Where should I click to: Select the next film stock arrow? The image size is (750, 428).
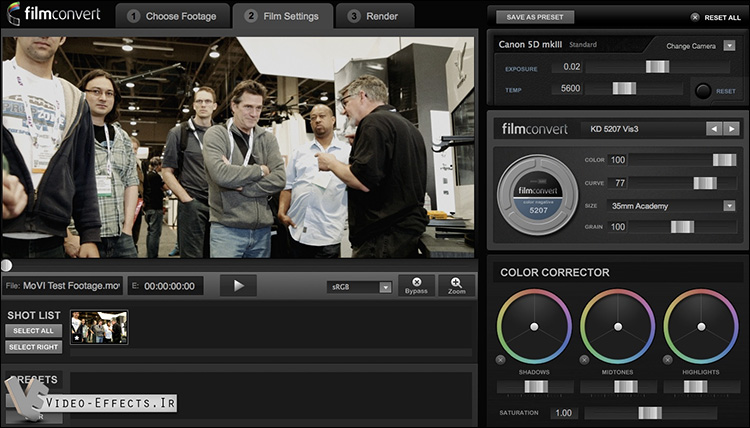coord(731,129)
